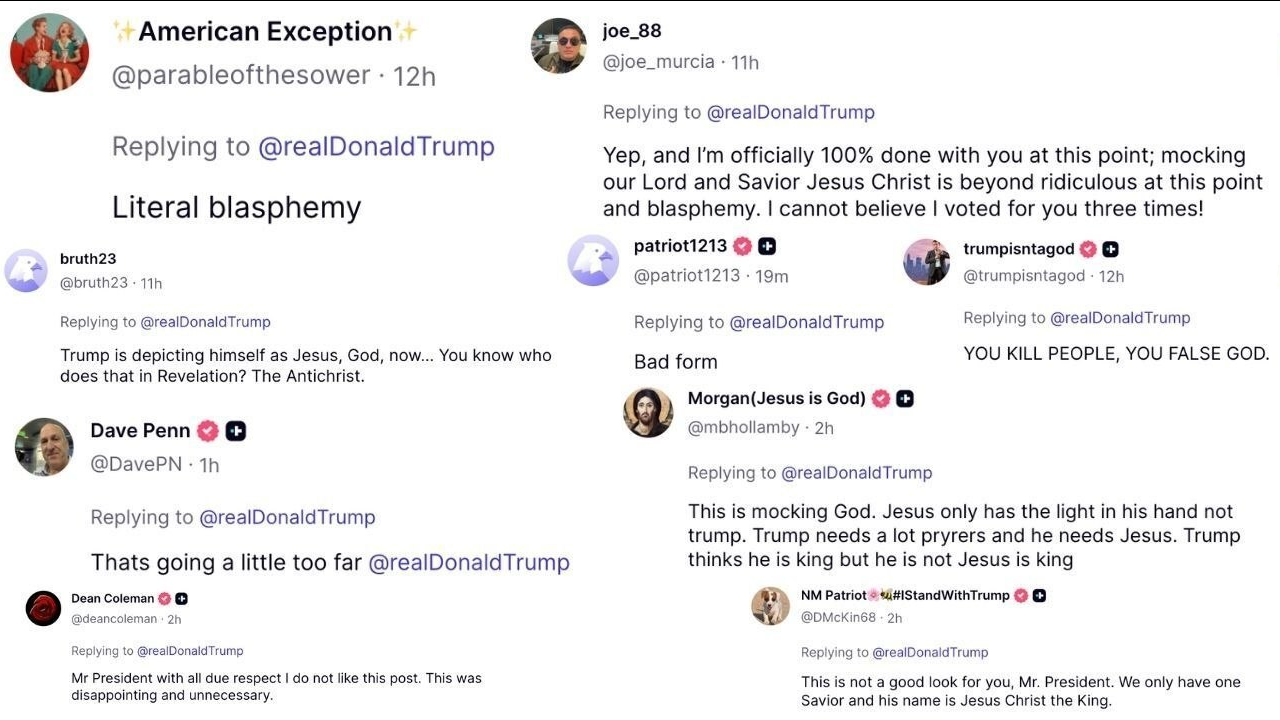The image size is (1280, 720).
Task: Click bruth23's eagle avatar
Action: pos(26,270)
